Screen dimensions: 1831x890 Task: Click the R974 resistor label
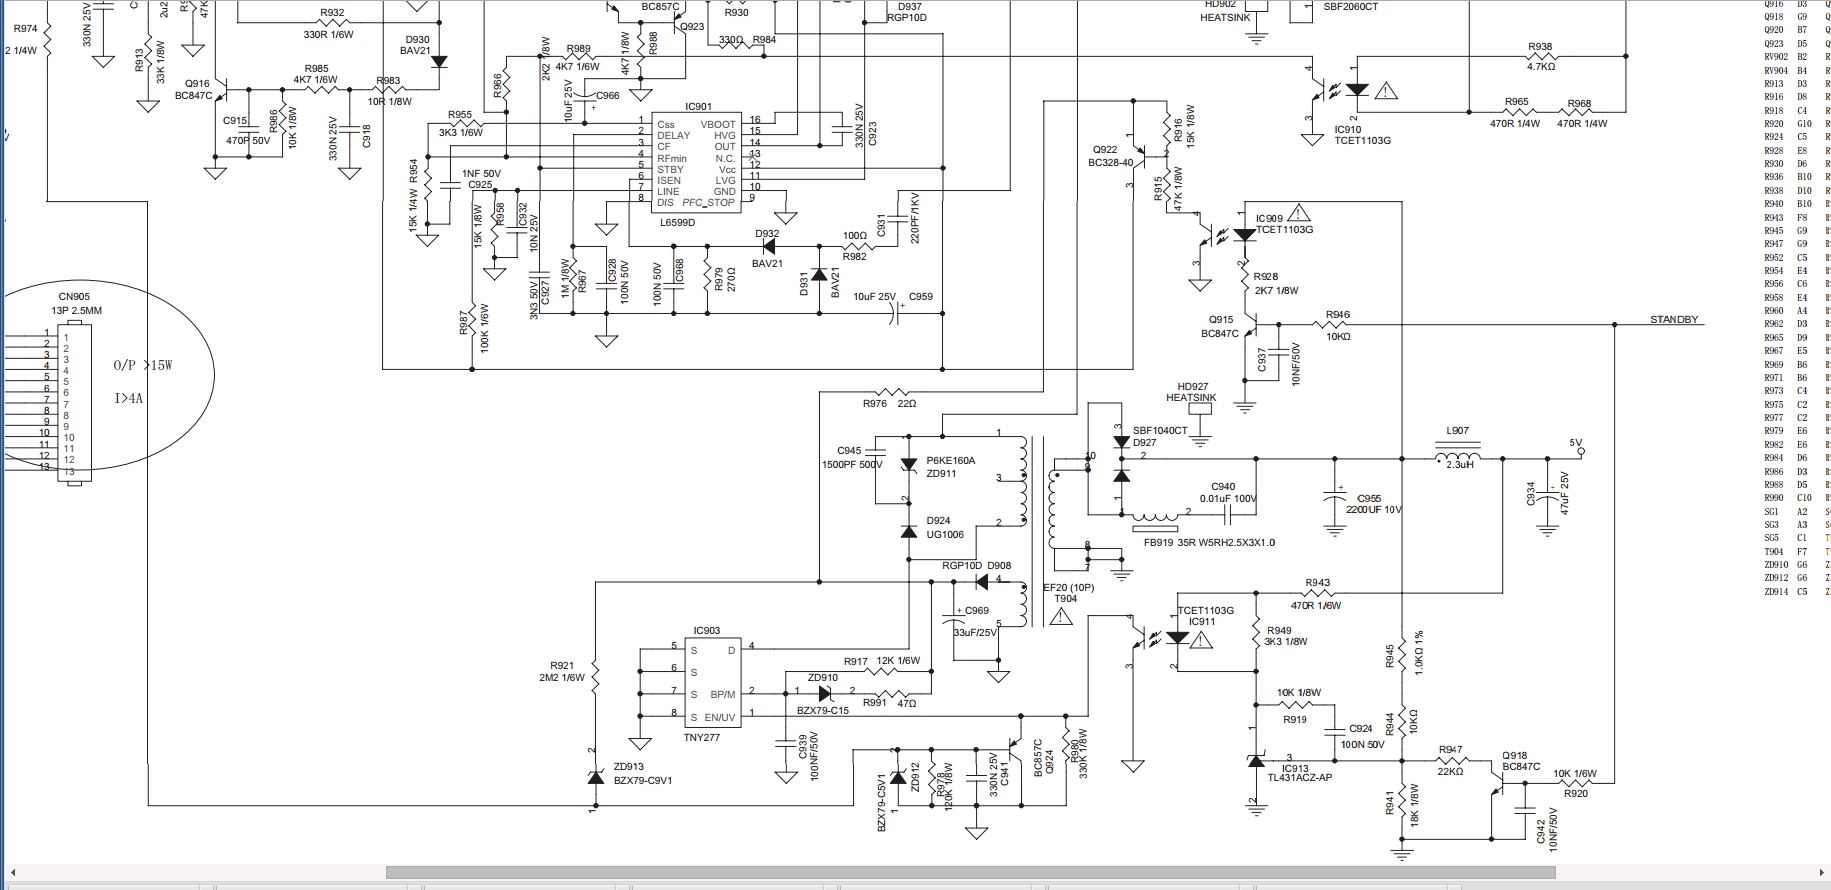[x=25, y=29]
